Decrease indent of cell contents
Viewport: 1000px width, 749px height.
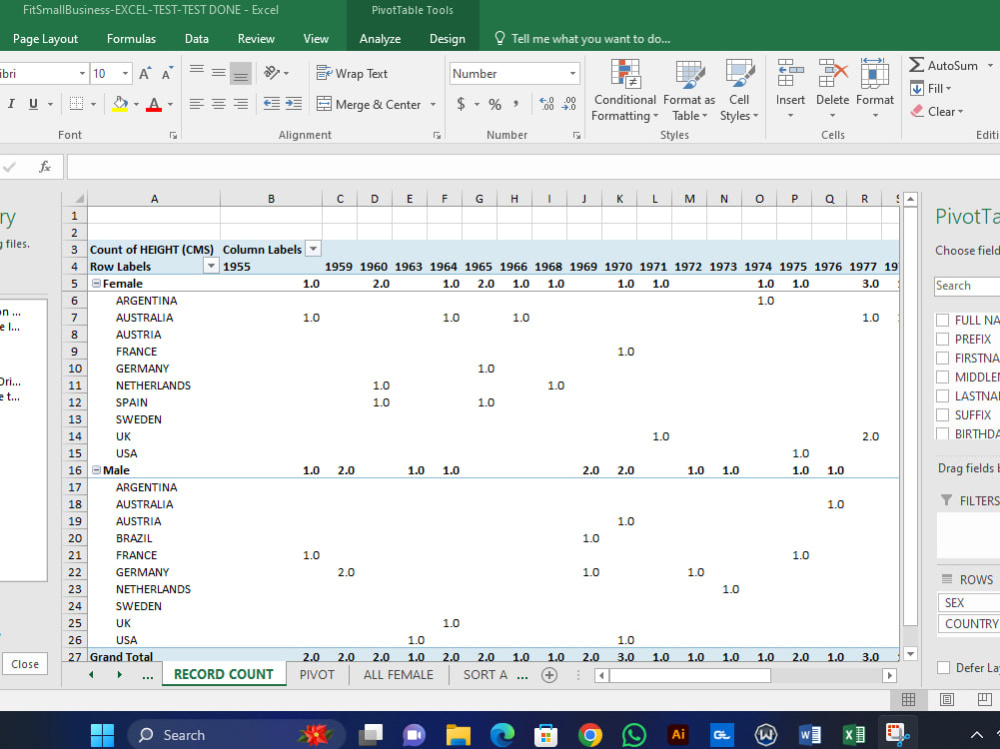[271, 103]
